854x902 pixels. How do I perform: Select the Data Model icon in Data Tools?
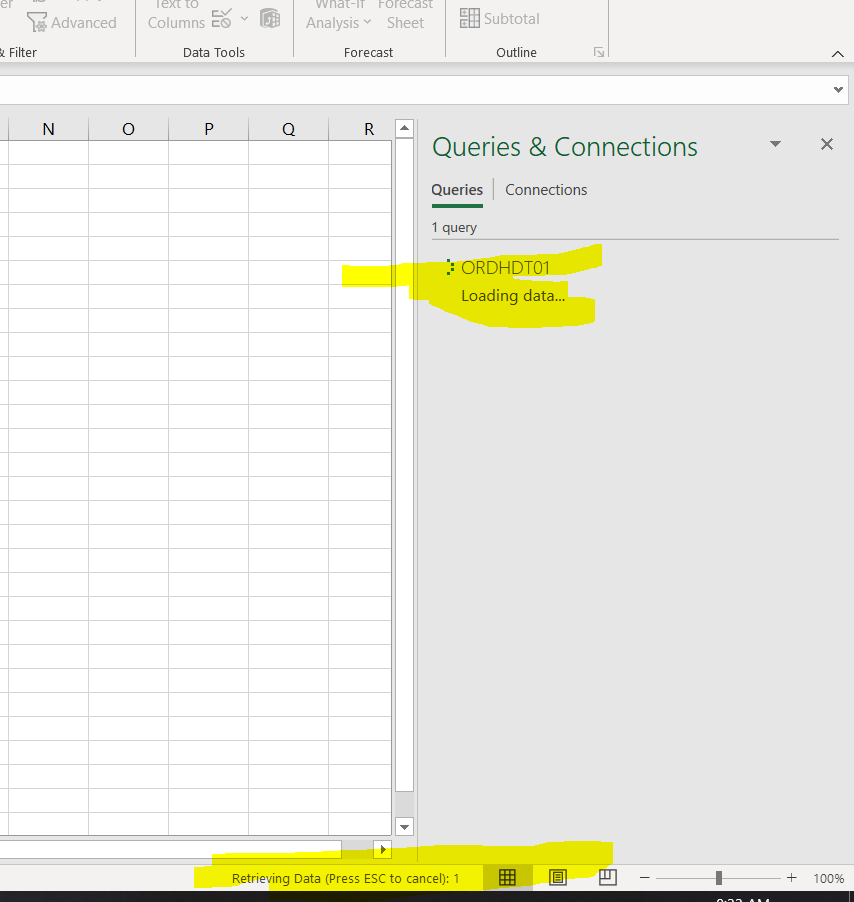pos(270,18)
